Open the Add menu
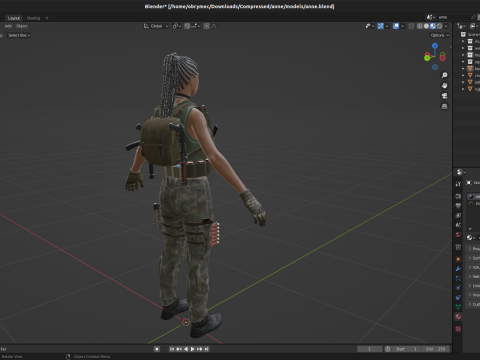480x360 pixels. (8, 26)
